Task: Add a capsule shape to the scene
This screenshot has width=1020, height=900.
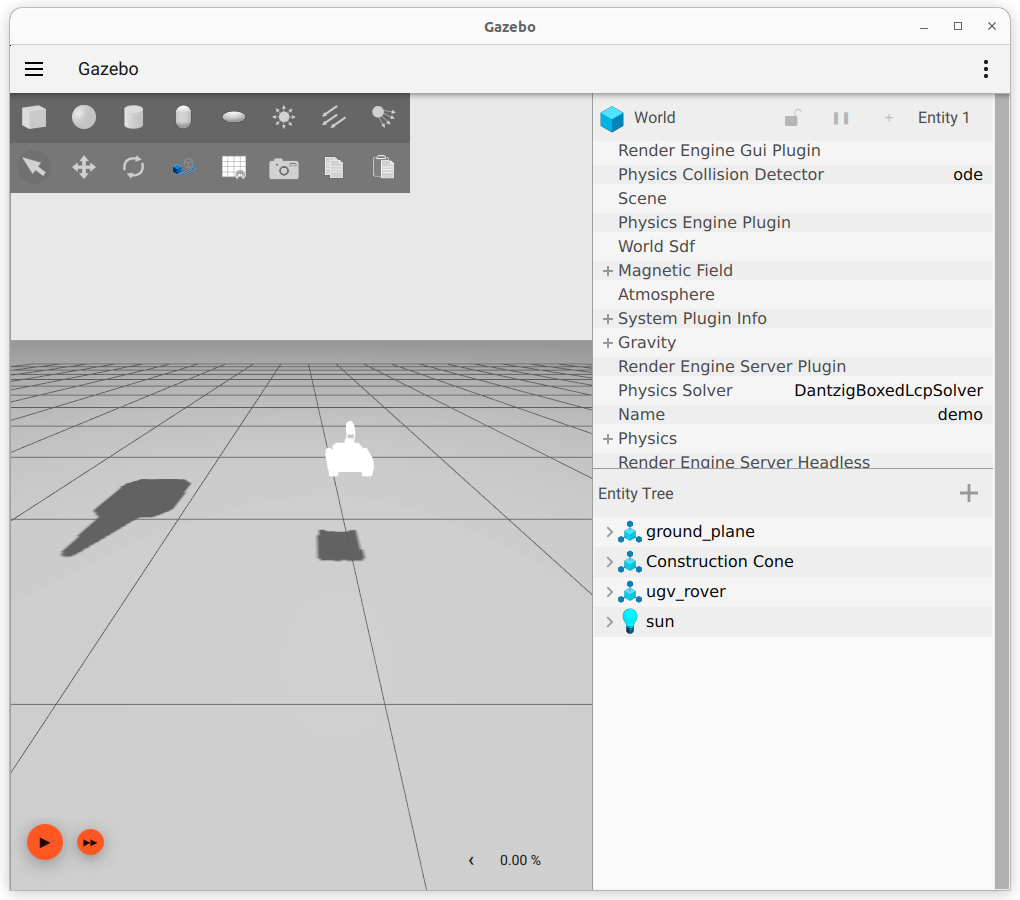Action: coord(183,118)
